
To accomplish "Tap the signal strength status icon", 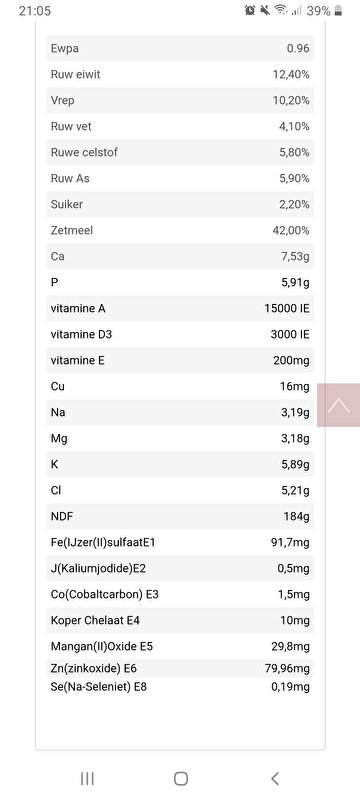I will click(x=296, y=10).
